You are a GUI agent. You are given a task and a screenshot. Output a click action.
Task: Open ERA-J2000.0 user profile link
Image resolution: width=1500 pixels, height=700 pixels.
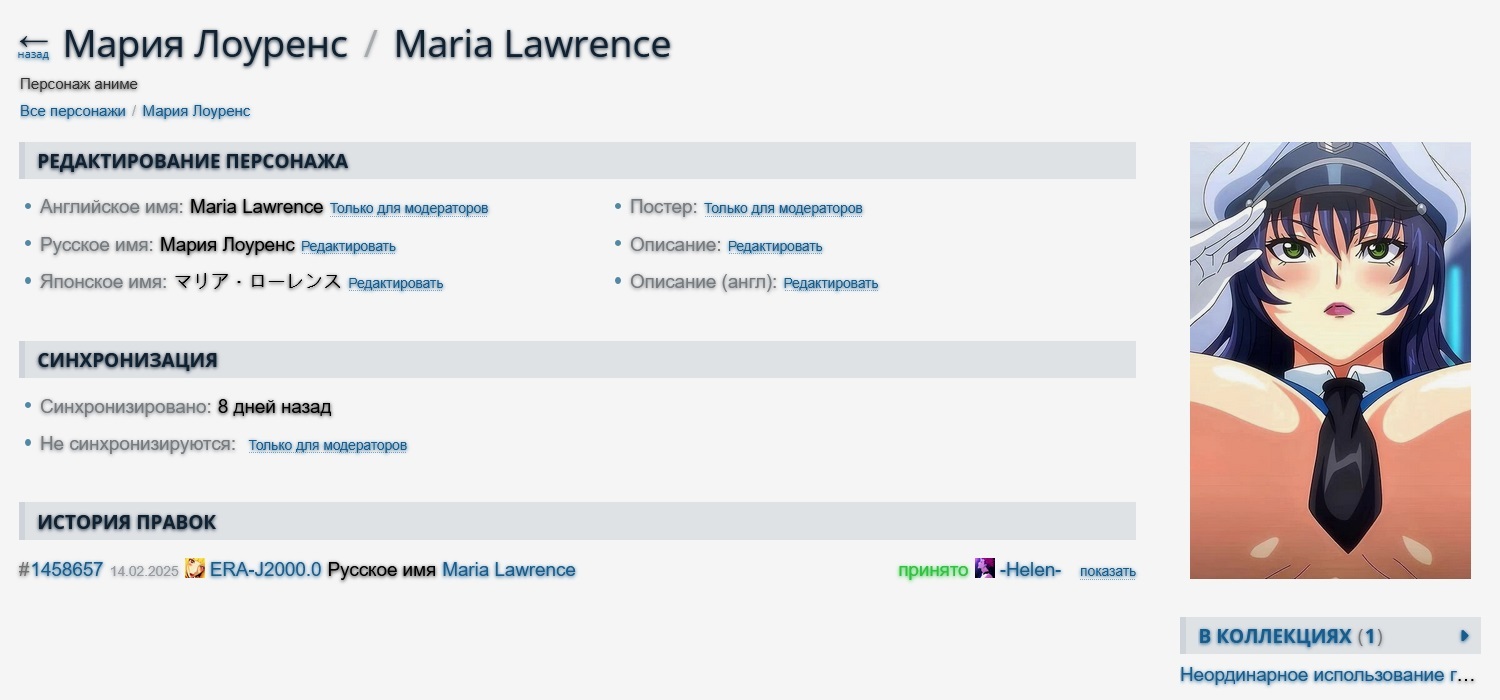click(x=265, y=570)
